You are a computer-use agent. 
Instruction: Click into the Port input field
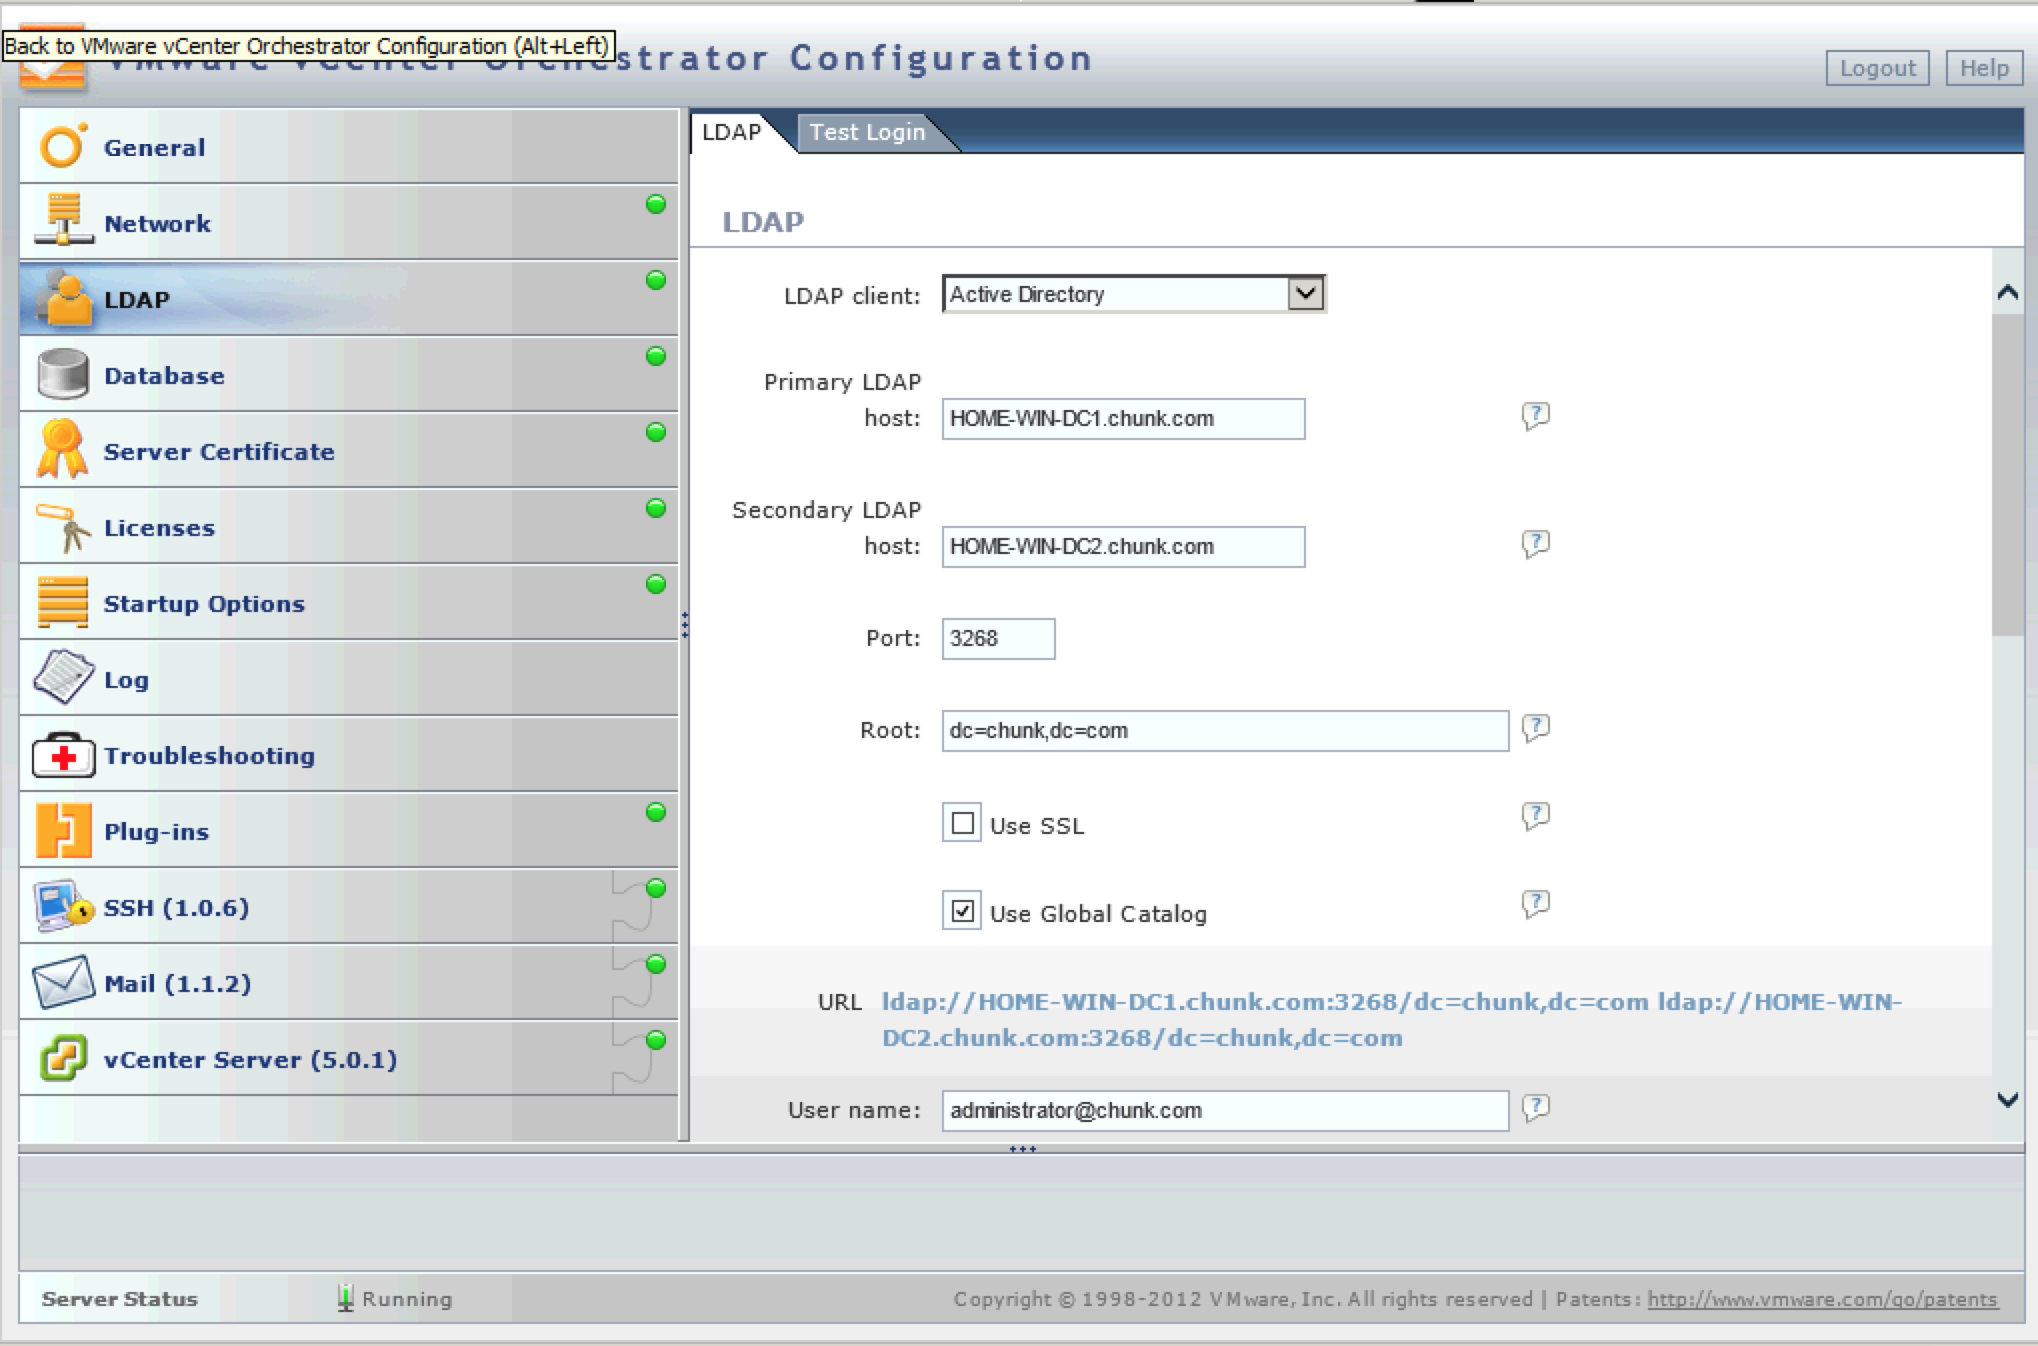click(997, 639)
